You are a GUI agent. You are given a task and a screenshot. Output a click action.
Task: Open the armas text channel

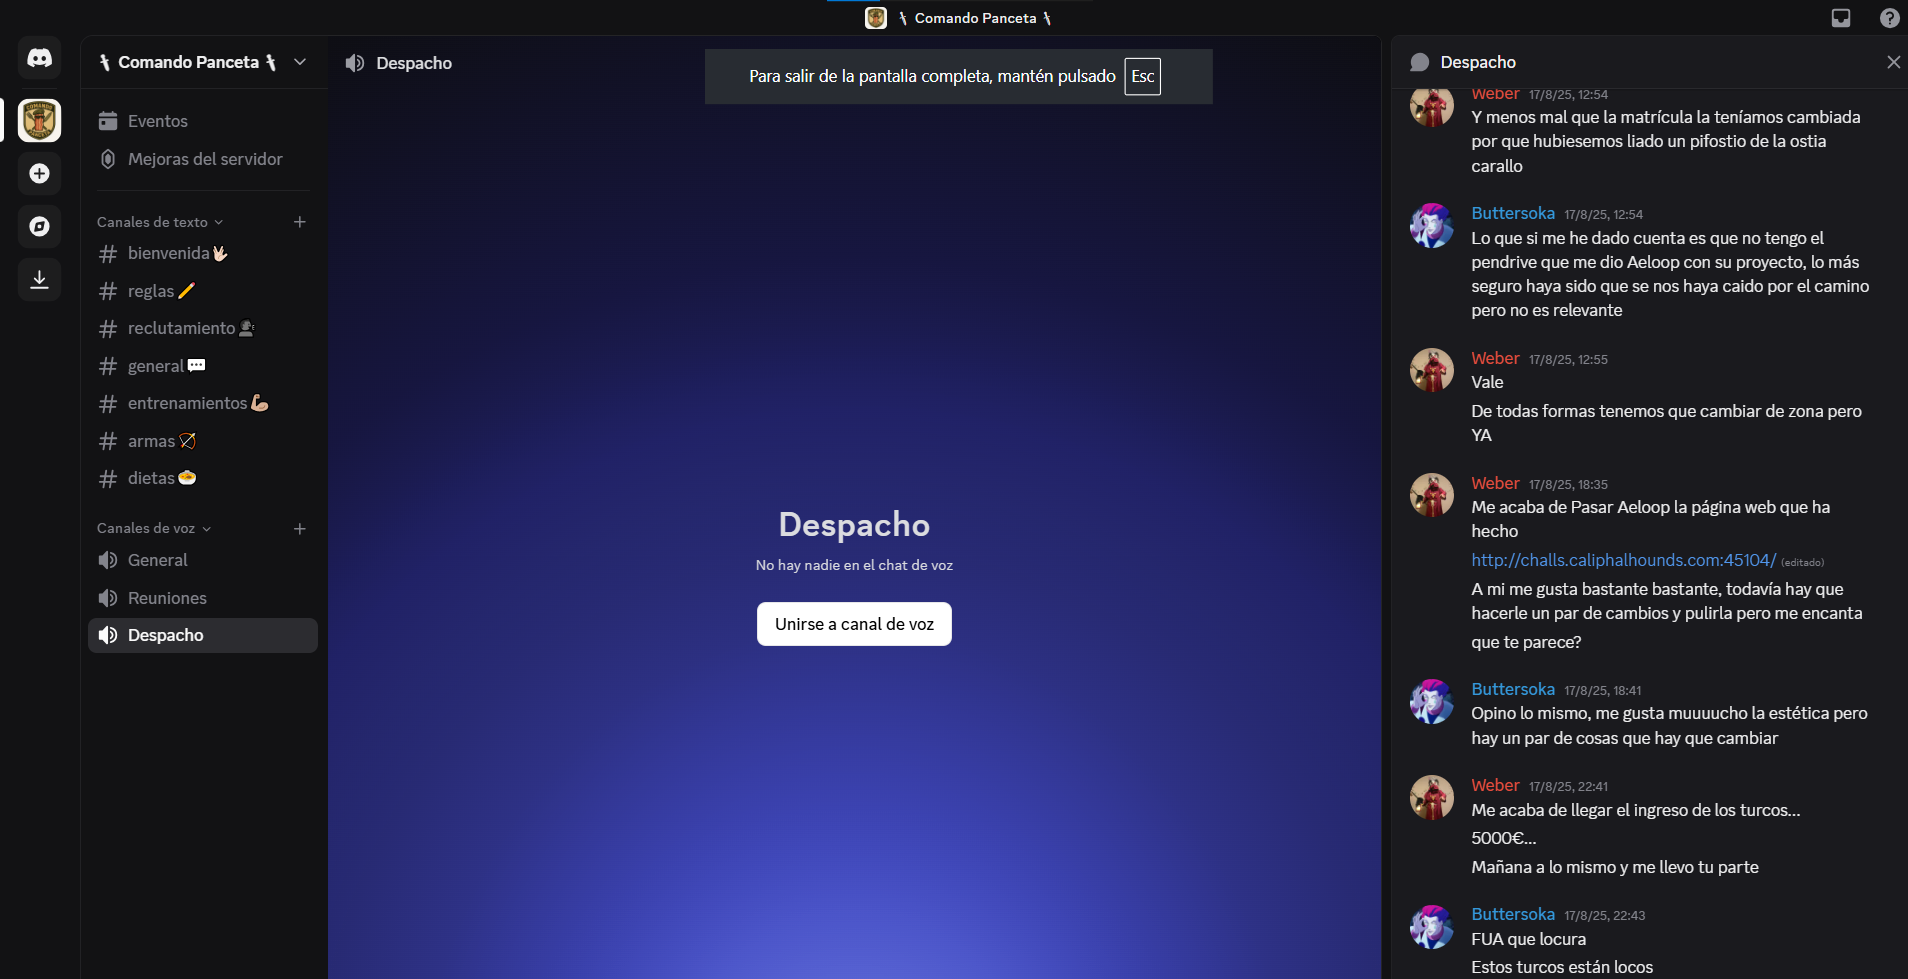203,441
